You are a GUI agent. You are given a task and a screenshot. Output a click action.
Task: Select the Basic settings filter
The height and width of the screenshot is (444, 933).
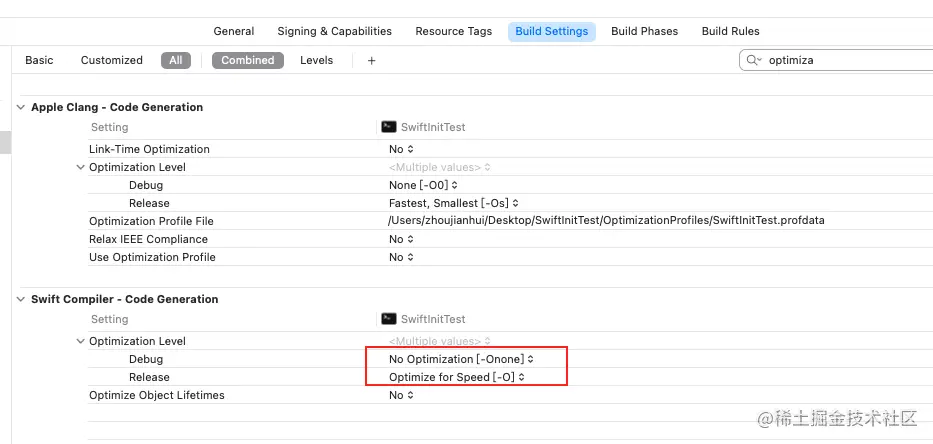pos(39,60)
